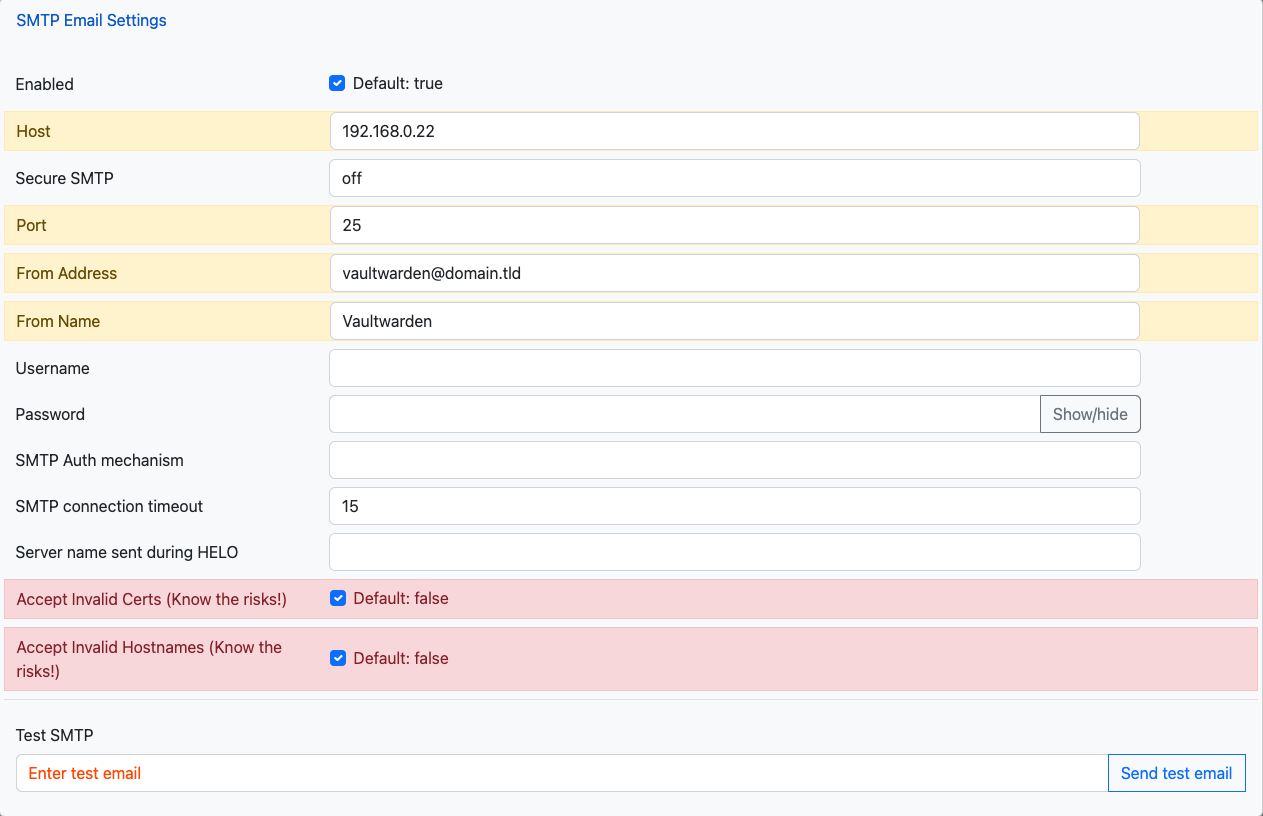The height and width of the screenshot is (816, 1263).
Task: Click the Enabled row label
Action: pyautogui.click(x=44, y=84)
